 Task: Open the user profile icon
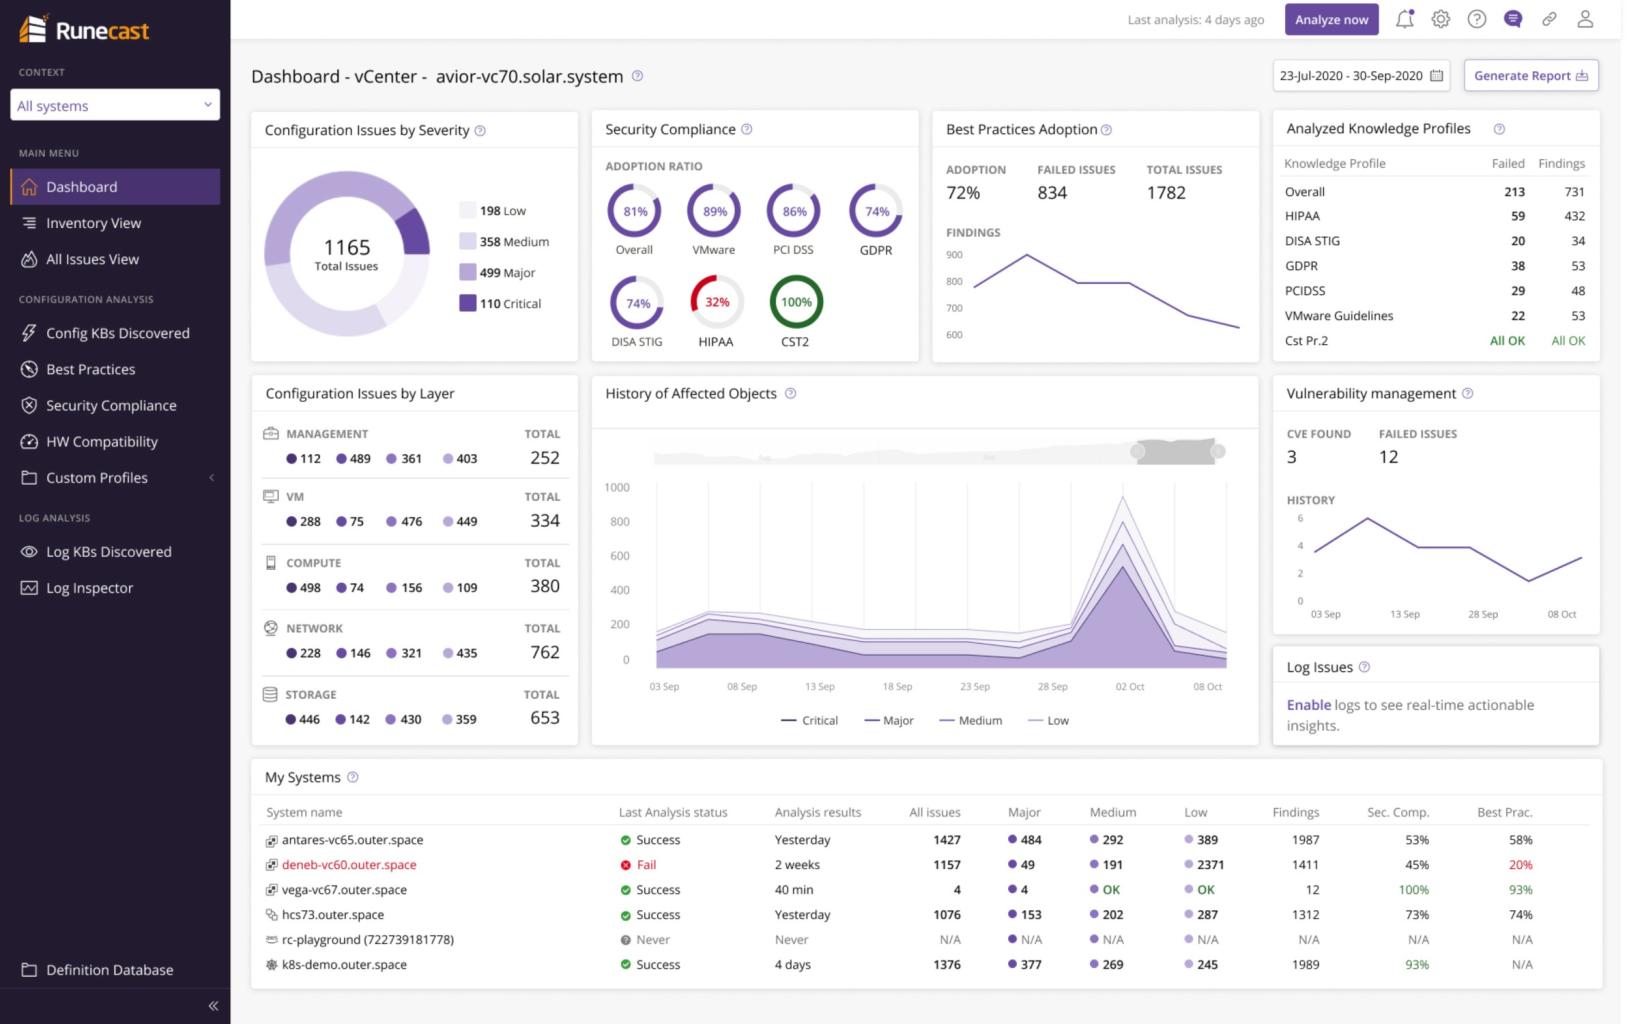point(1585,19)
